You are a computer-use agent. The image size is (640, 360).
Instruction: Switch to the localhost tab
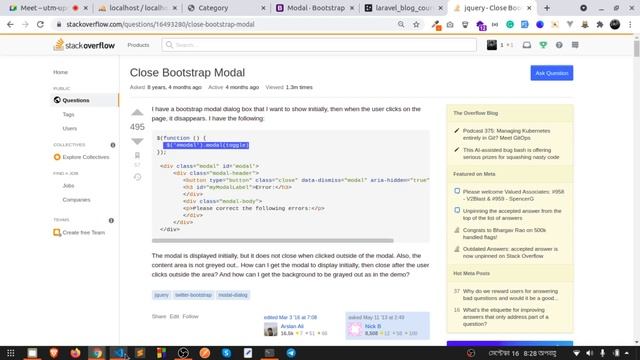coord(139,8)
